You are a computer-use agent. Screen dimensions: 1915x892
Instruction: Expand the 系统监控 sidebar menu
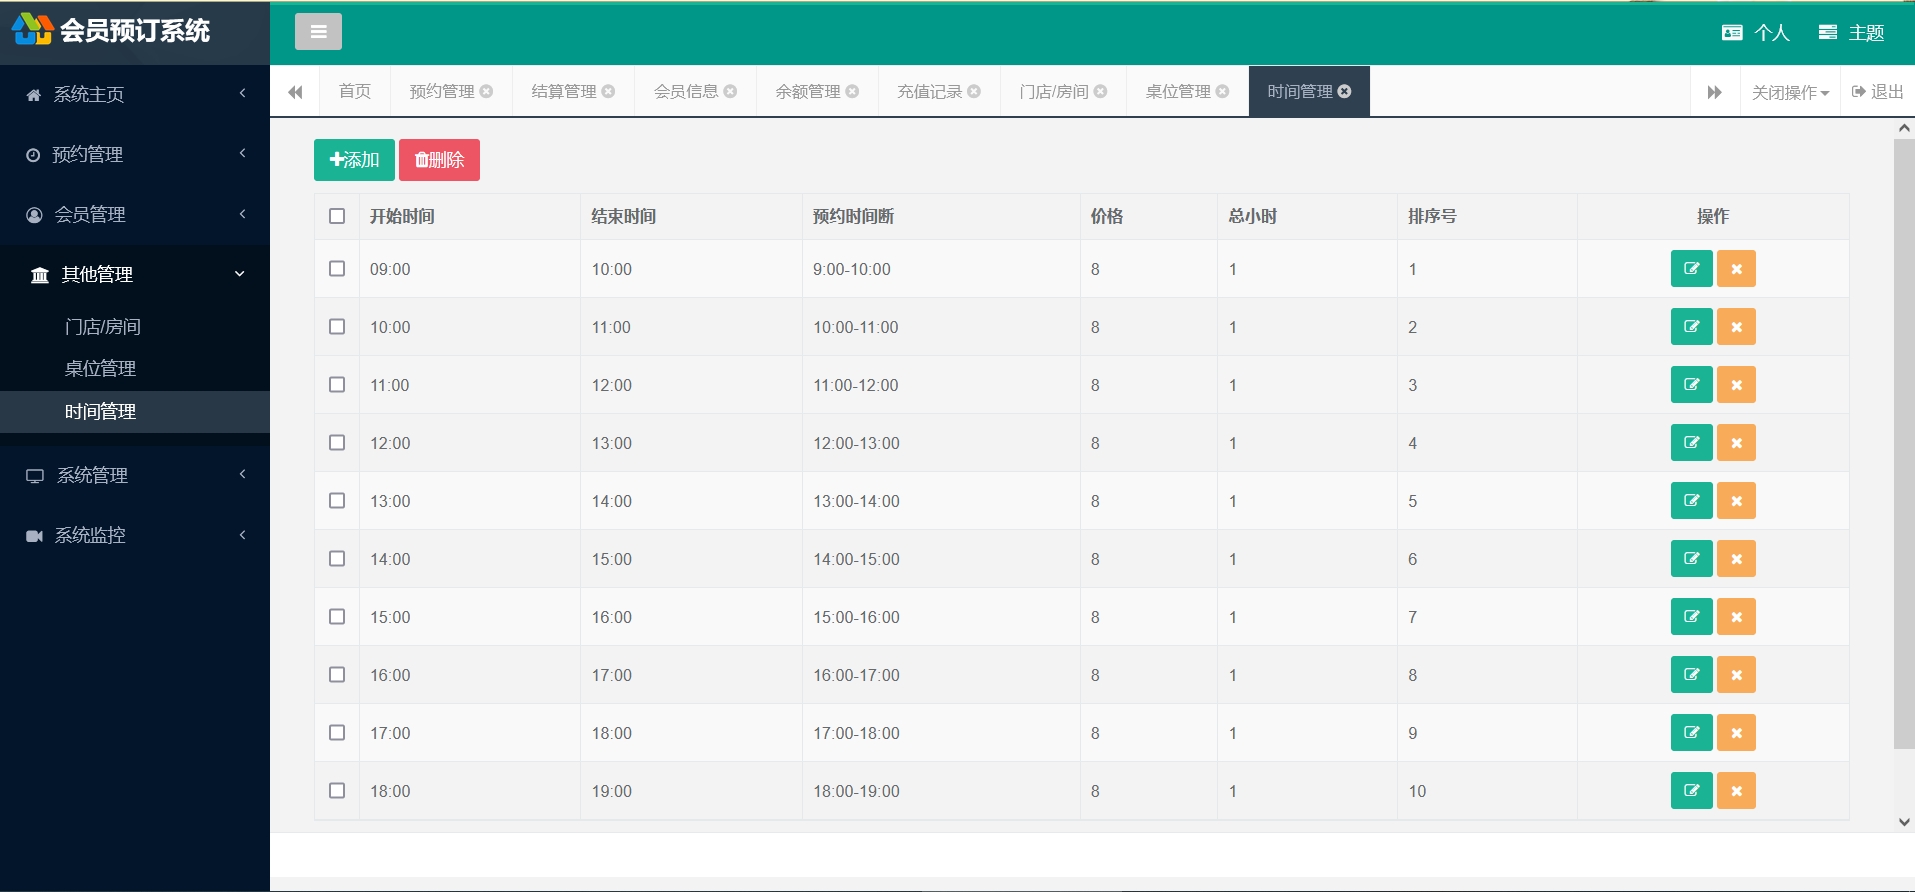[x=135, y=535]
